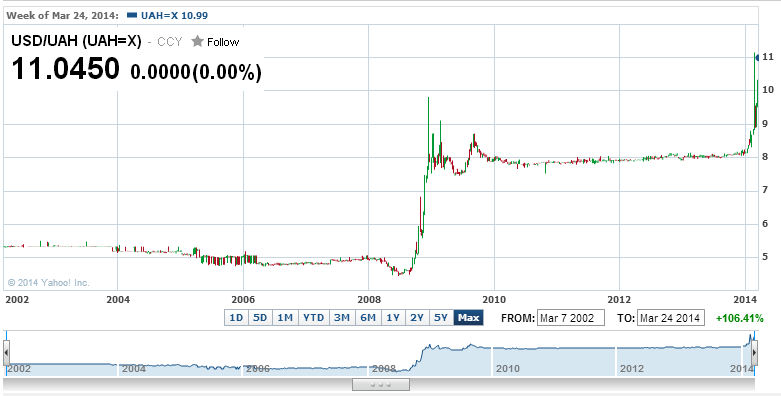Click the FROM date field
This screenshot has height=396, width=781.
pos(570,318)
